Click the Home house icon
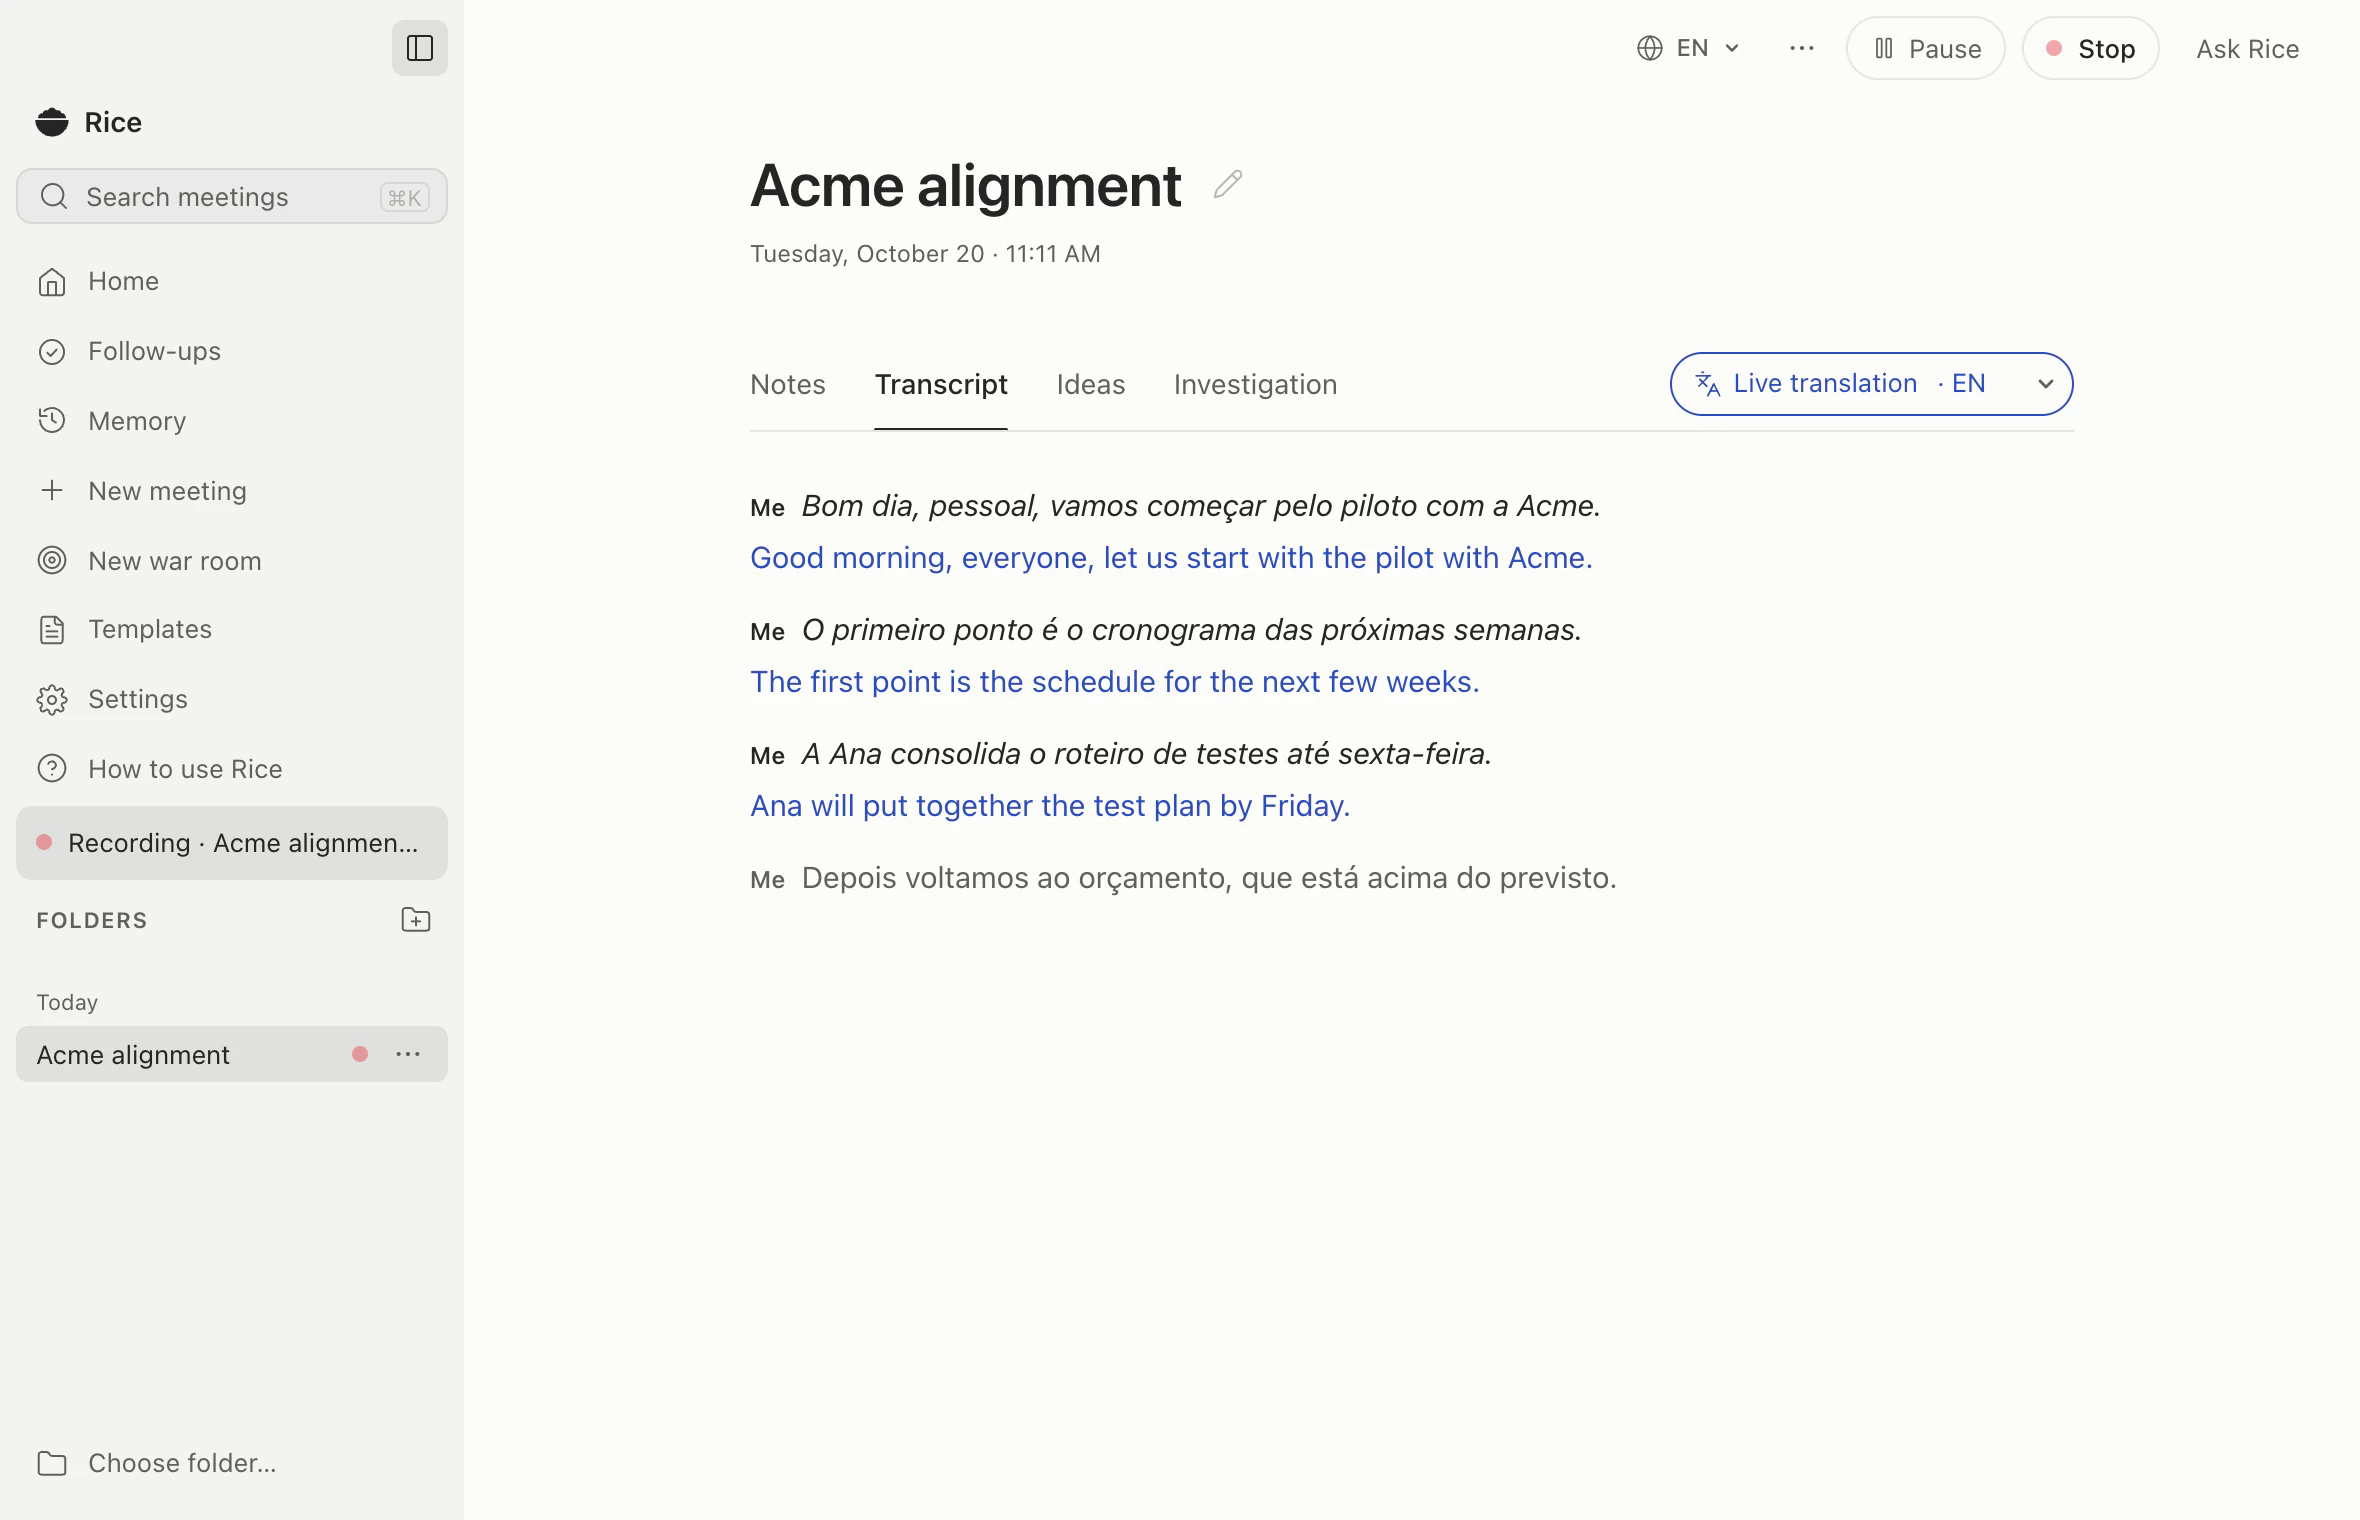 pyautogui.click(x=52, y=282)
